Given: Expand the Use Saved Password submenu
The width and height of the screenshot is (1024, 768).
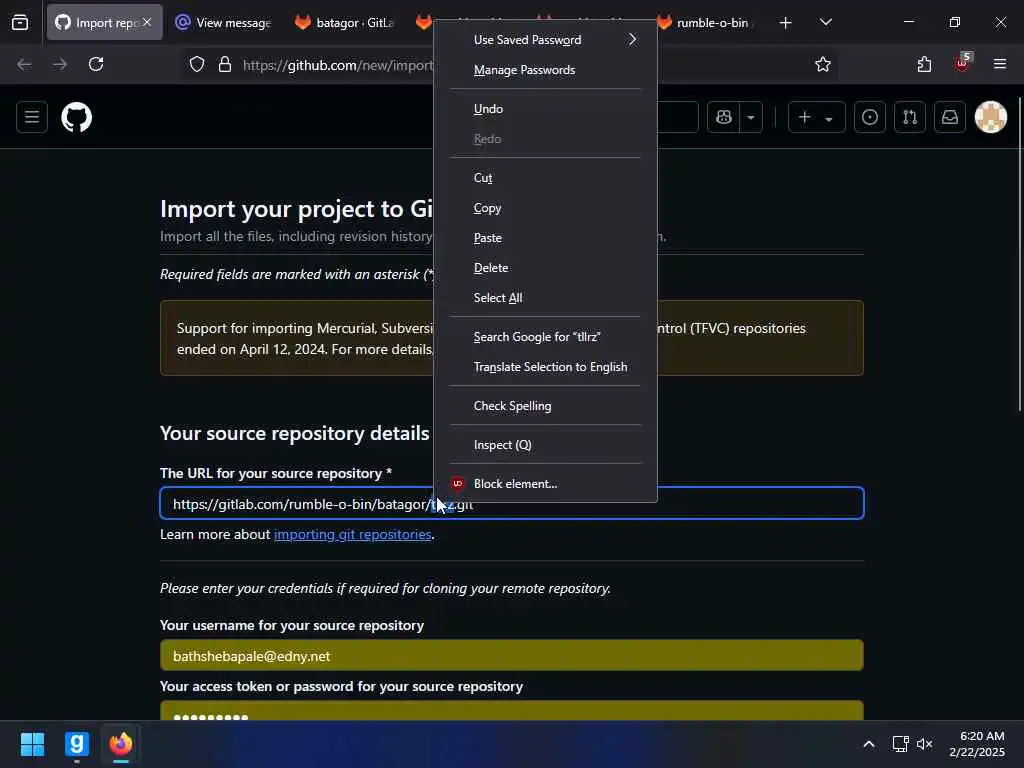Looking at the screenshot, I should (x=554, y=40).
